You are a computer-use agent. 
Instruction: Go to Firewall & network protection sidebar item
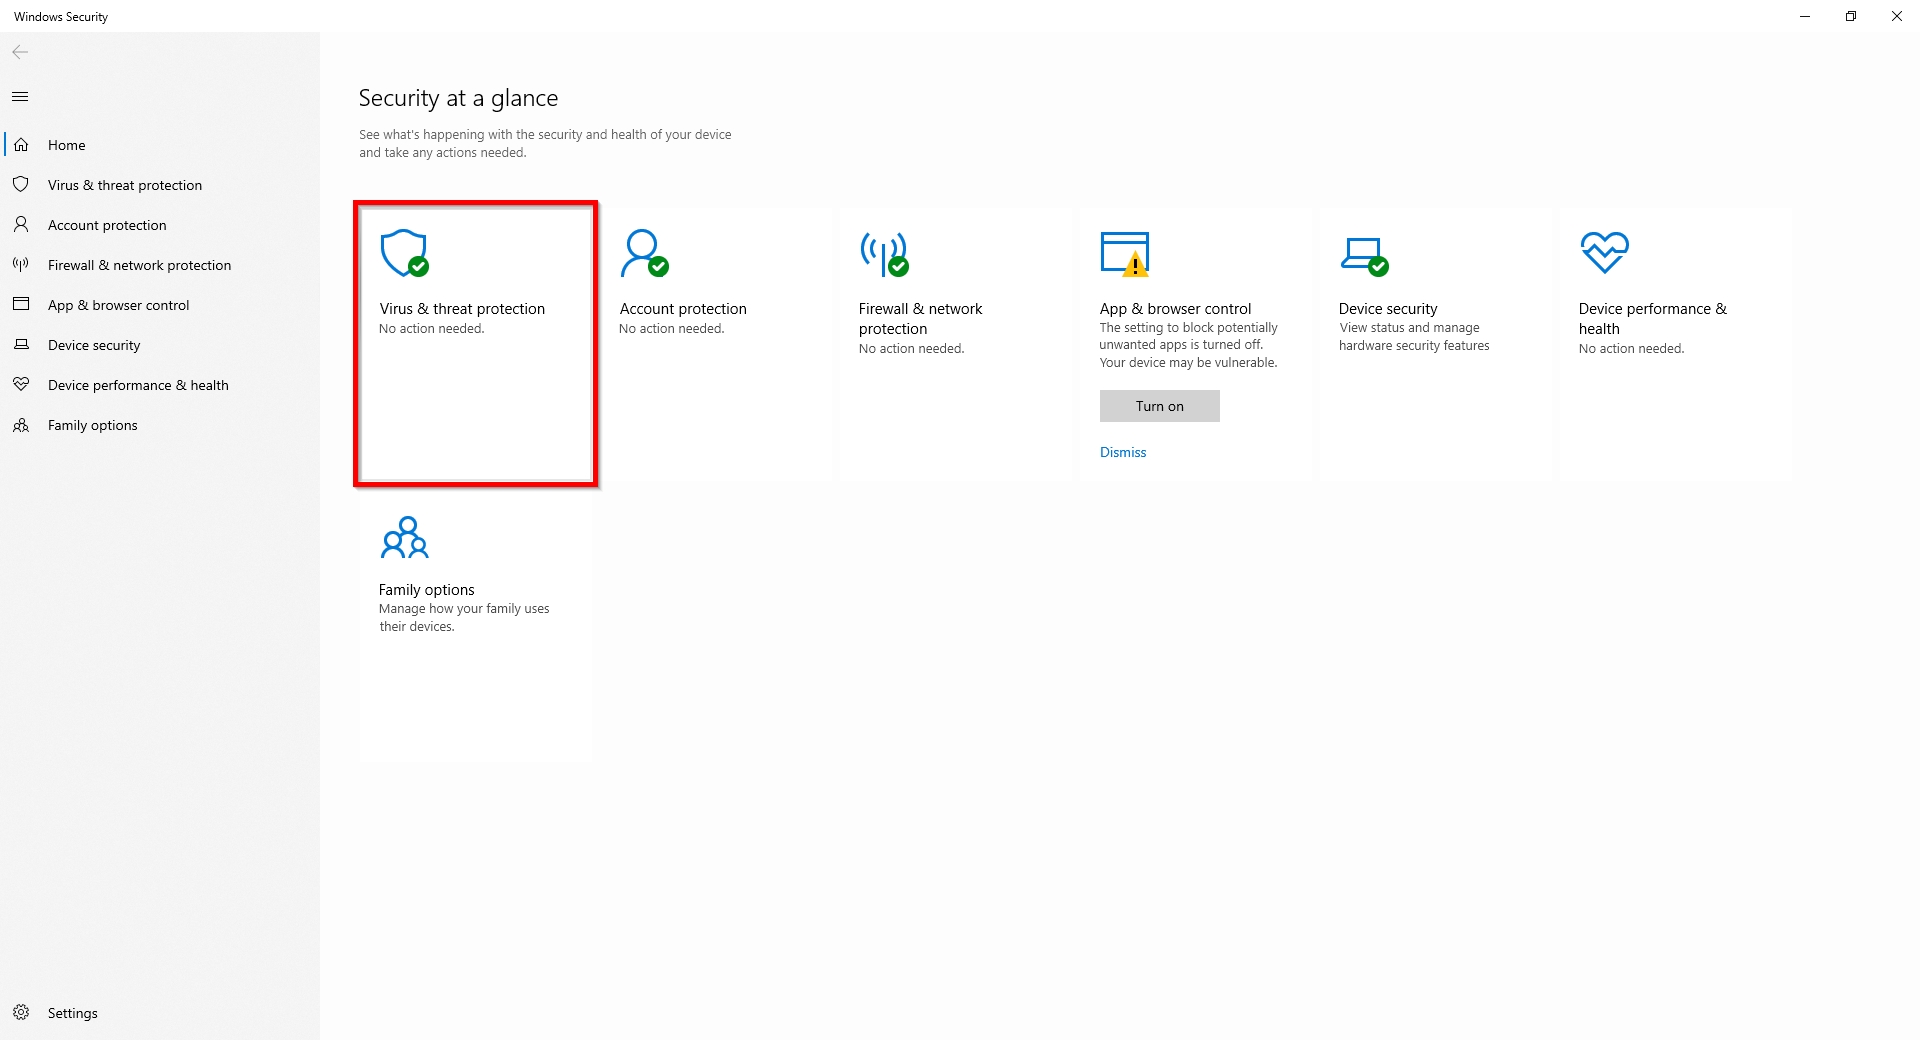point(160,265)
